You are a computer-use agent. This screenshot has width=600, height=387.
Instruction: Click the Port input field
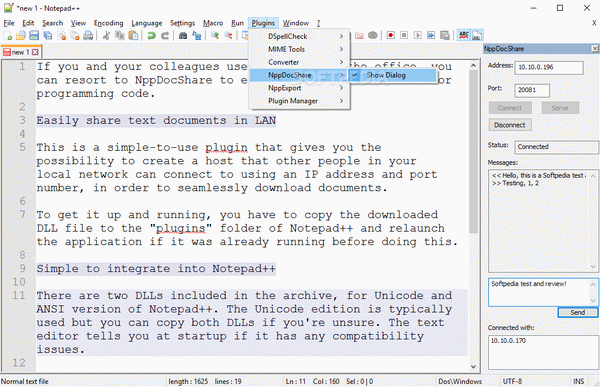tap(532, 90)
